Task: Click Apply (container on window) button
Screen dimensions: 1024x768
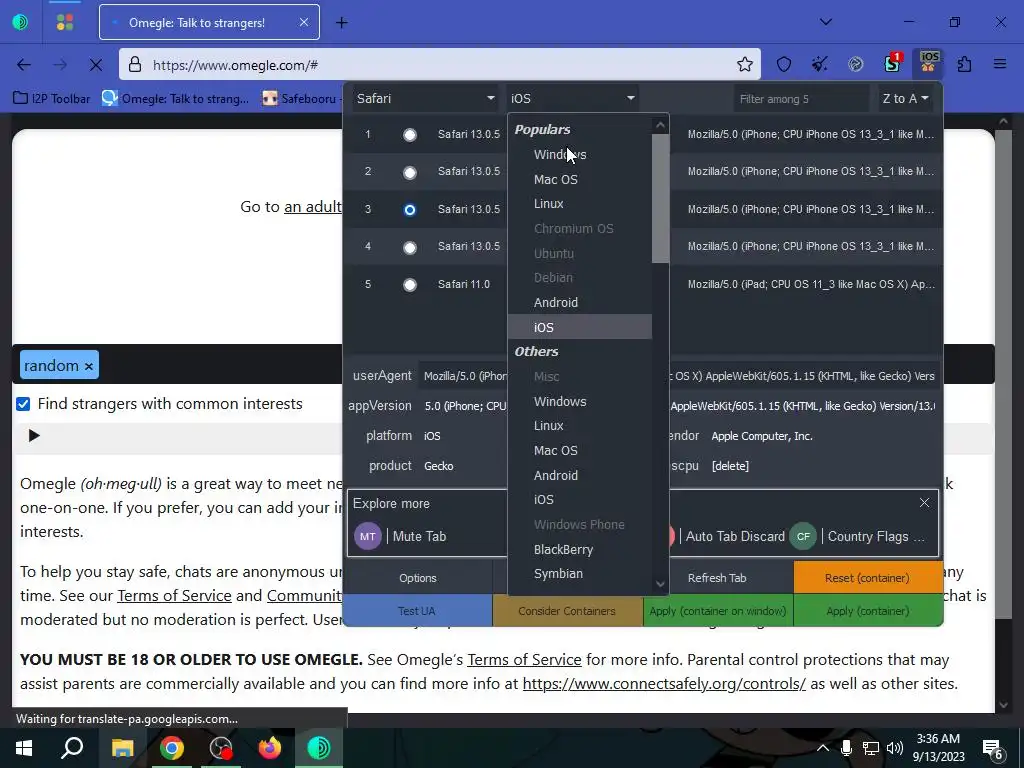Action: click(718, 611)
